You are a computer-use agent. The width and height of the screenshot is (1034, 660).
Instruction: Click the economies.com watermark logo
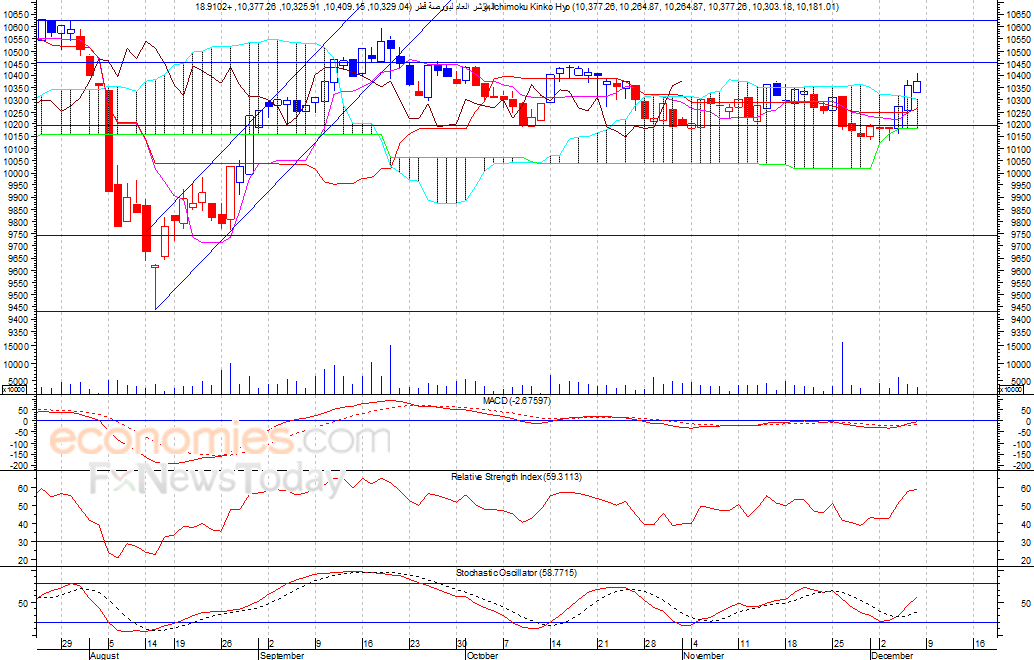tap(220, 439)
